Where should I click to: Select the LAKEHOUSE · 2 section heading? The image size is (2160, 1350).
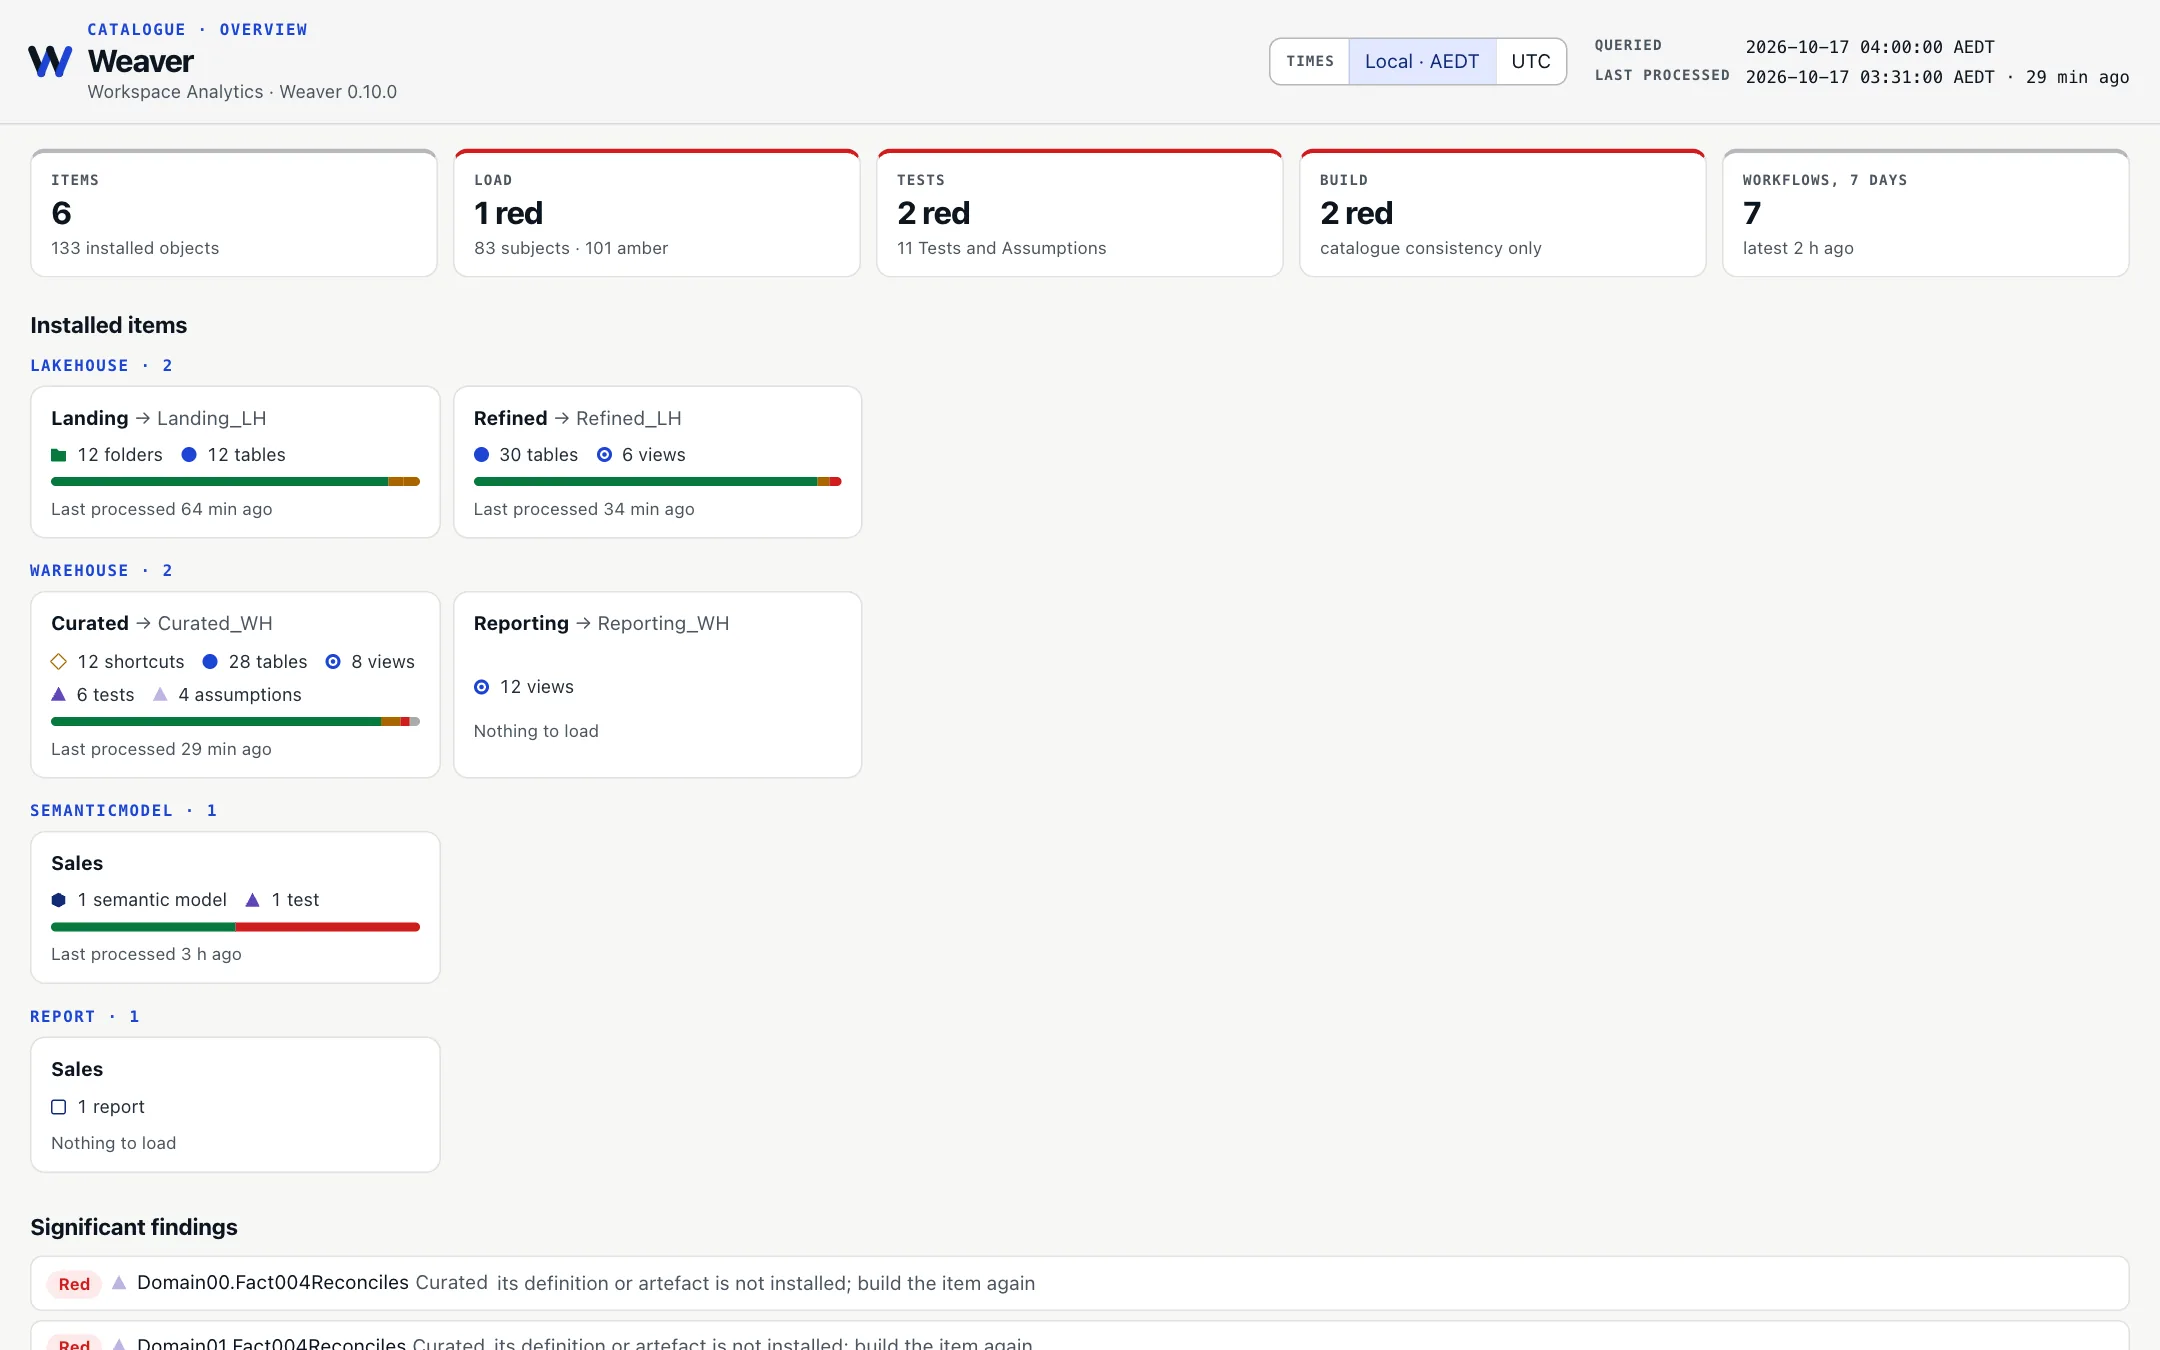click(x=101, y=366)
